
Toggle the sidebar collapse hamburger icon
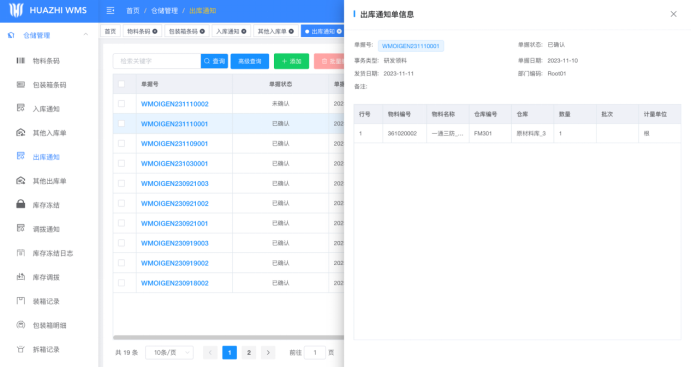(x=110, y=11)
